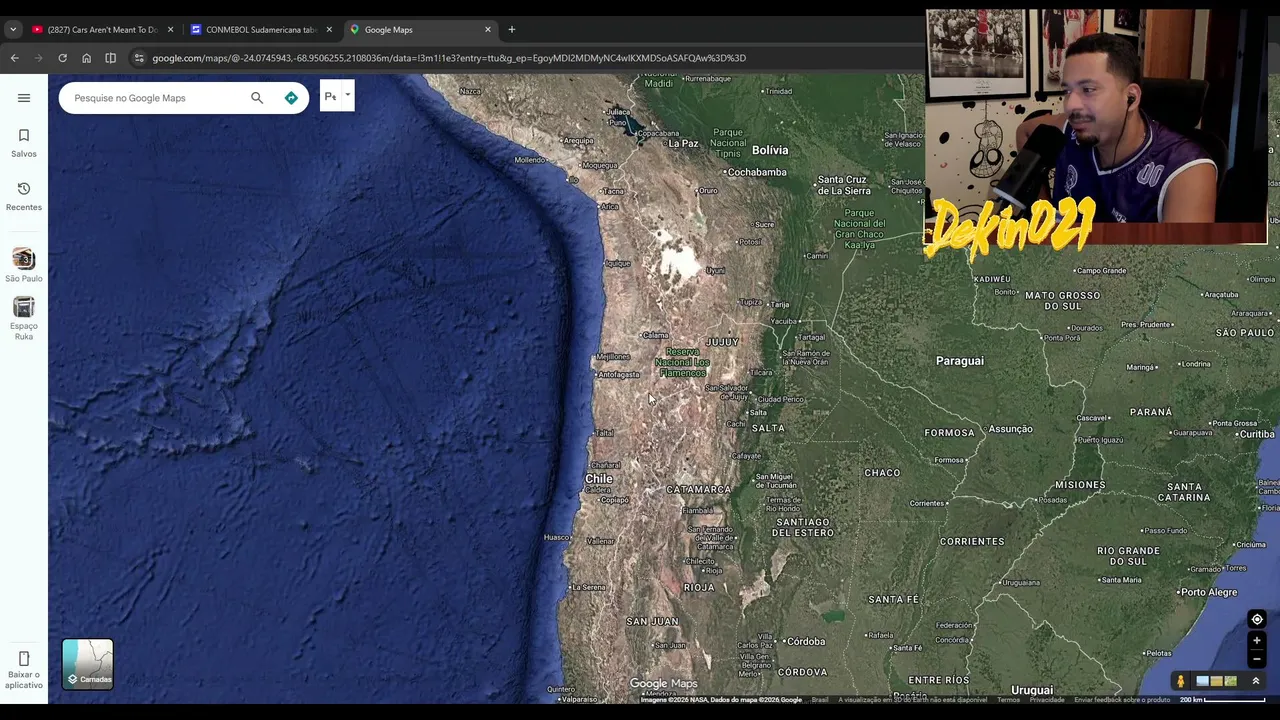Click the search magnifier icon
The width and height of the screenshot is (1280, 720).
[x=257, y=98]
